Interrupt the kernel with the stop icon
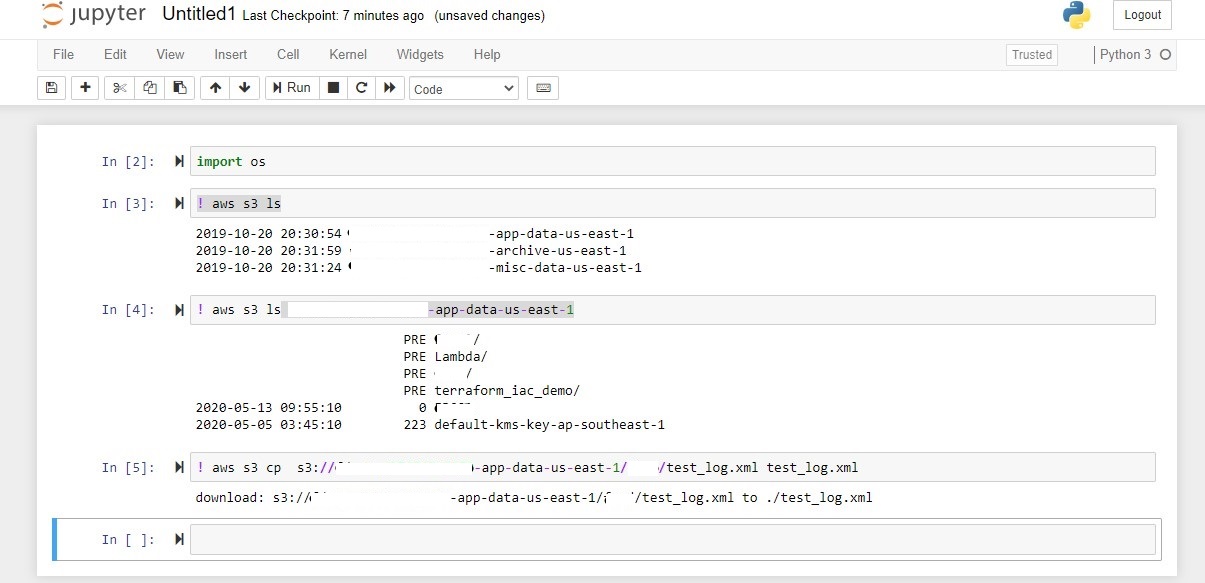 pyautogui.click(x=333, y=88)
